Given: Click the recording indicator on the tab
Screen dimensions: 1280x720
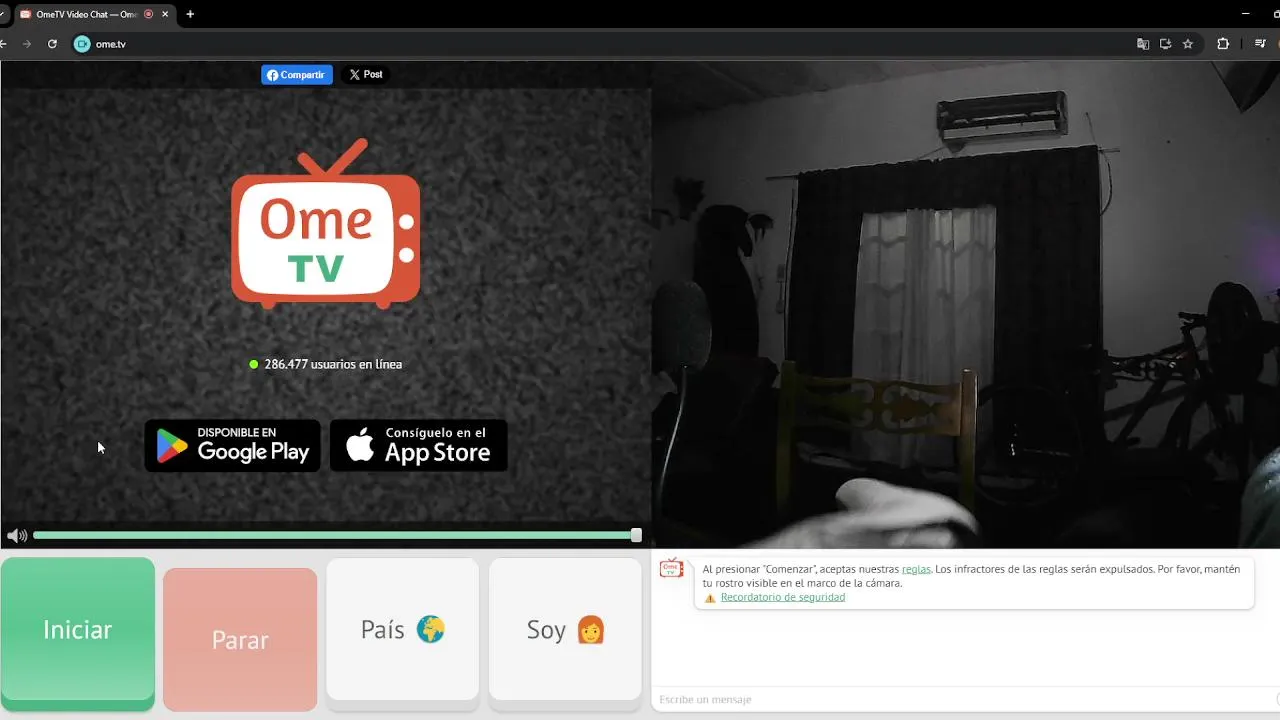Looking at the screenshot, I should pos(149,14).
